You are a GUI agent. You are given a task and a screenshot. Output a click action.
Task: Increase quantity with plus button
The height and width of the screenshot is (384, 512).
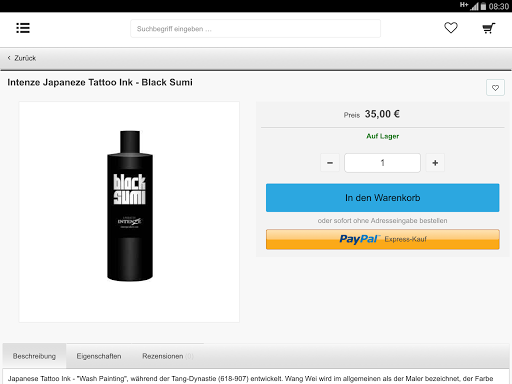(435, 163)
